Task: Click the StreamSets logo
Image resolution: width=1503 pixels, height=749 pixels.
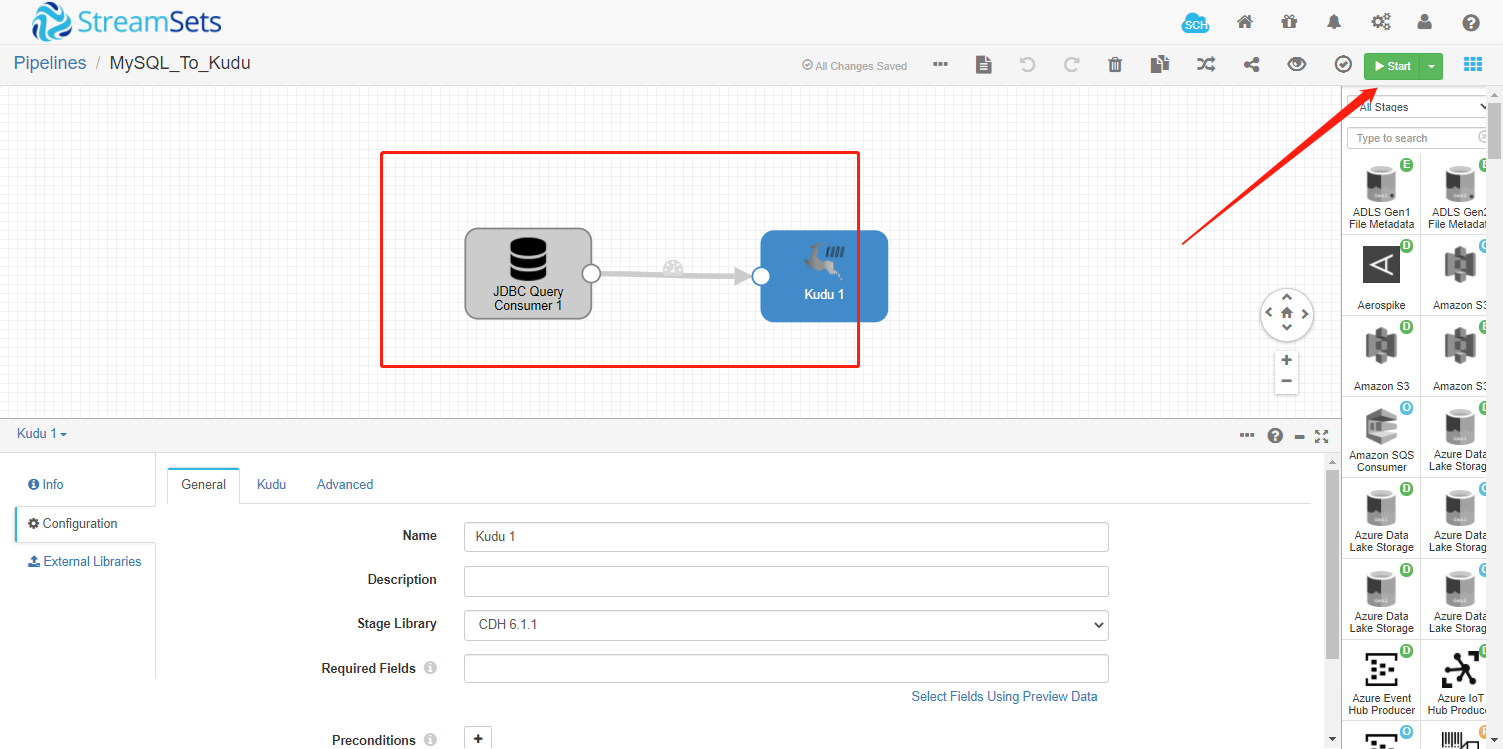Action: click(x=127, y=22)
